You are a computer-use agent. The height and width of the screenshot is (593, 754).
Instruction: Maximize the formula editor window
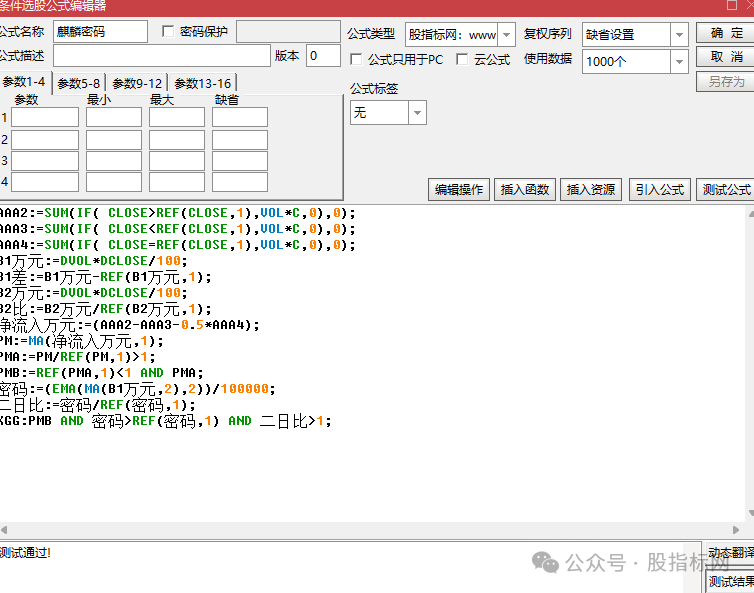pyautogui.click(x=732, y=5)
